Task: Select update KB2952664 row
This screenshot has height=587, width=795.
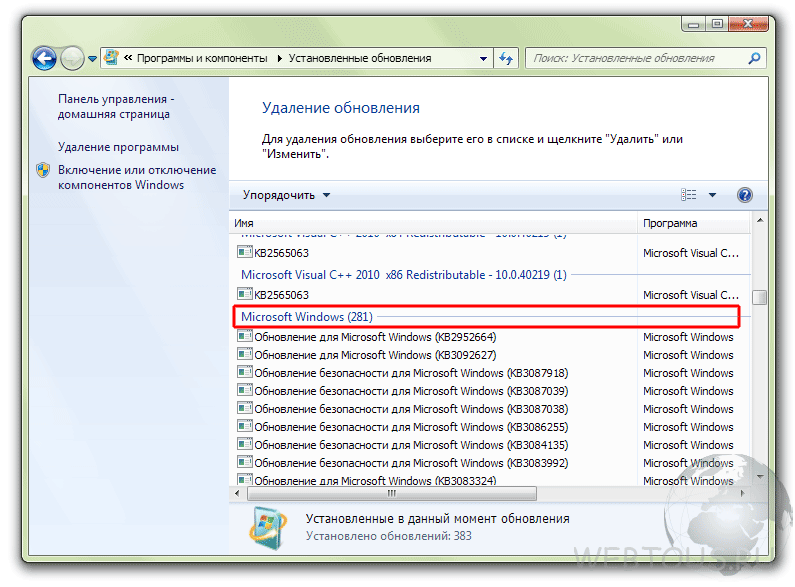Action: tap(491, 337)
